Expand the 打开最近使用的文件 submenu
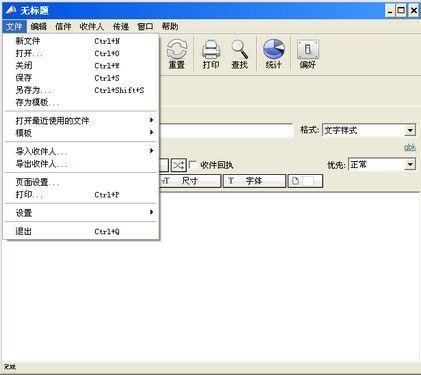421x375 pixels. click(81, 120)
